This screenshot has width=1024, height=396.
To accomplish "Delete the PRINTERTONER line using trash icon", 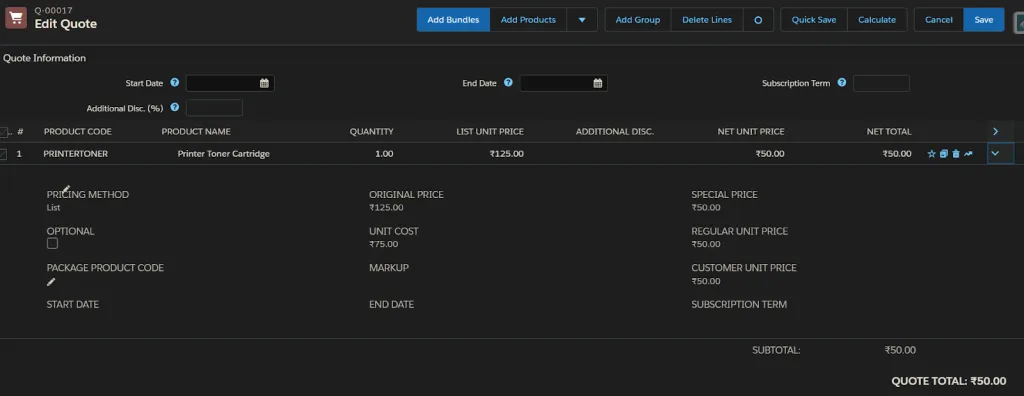I will point(956,154).
